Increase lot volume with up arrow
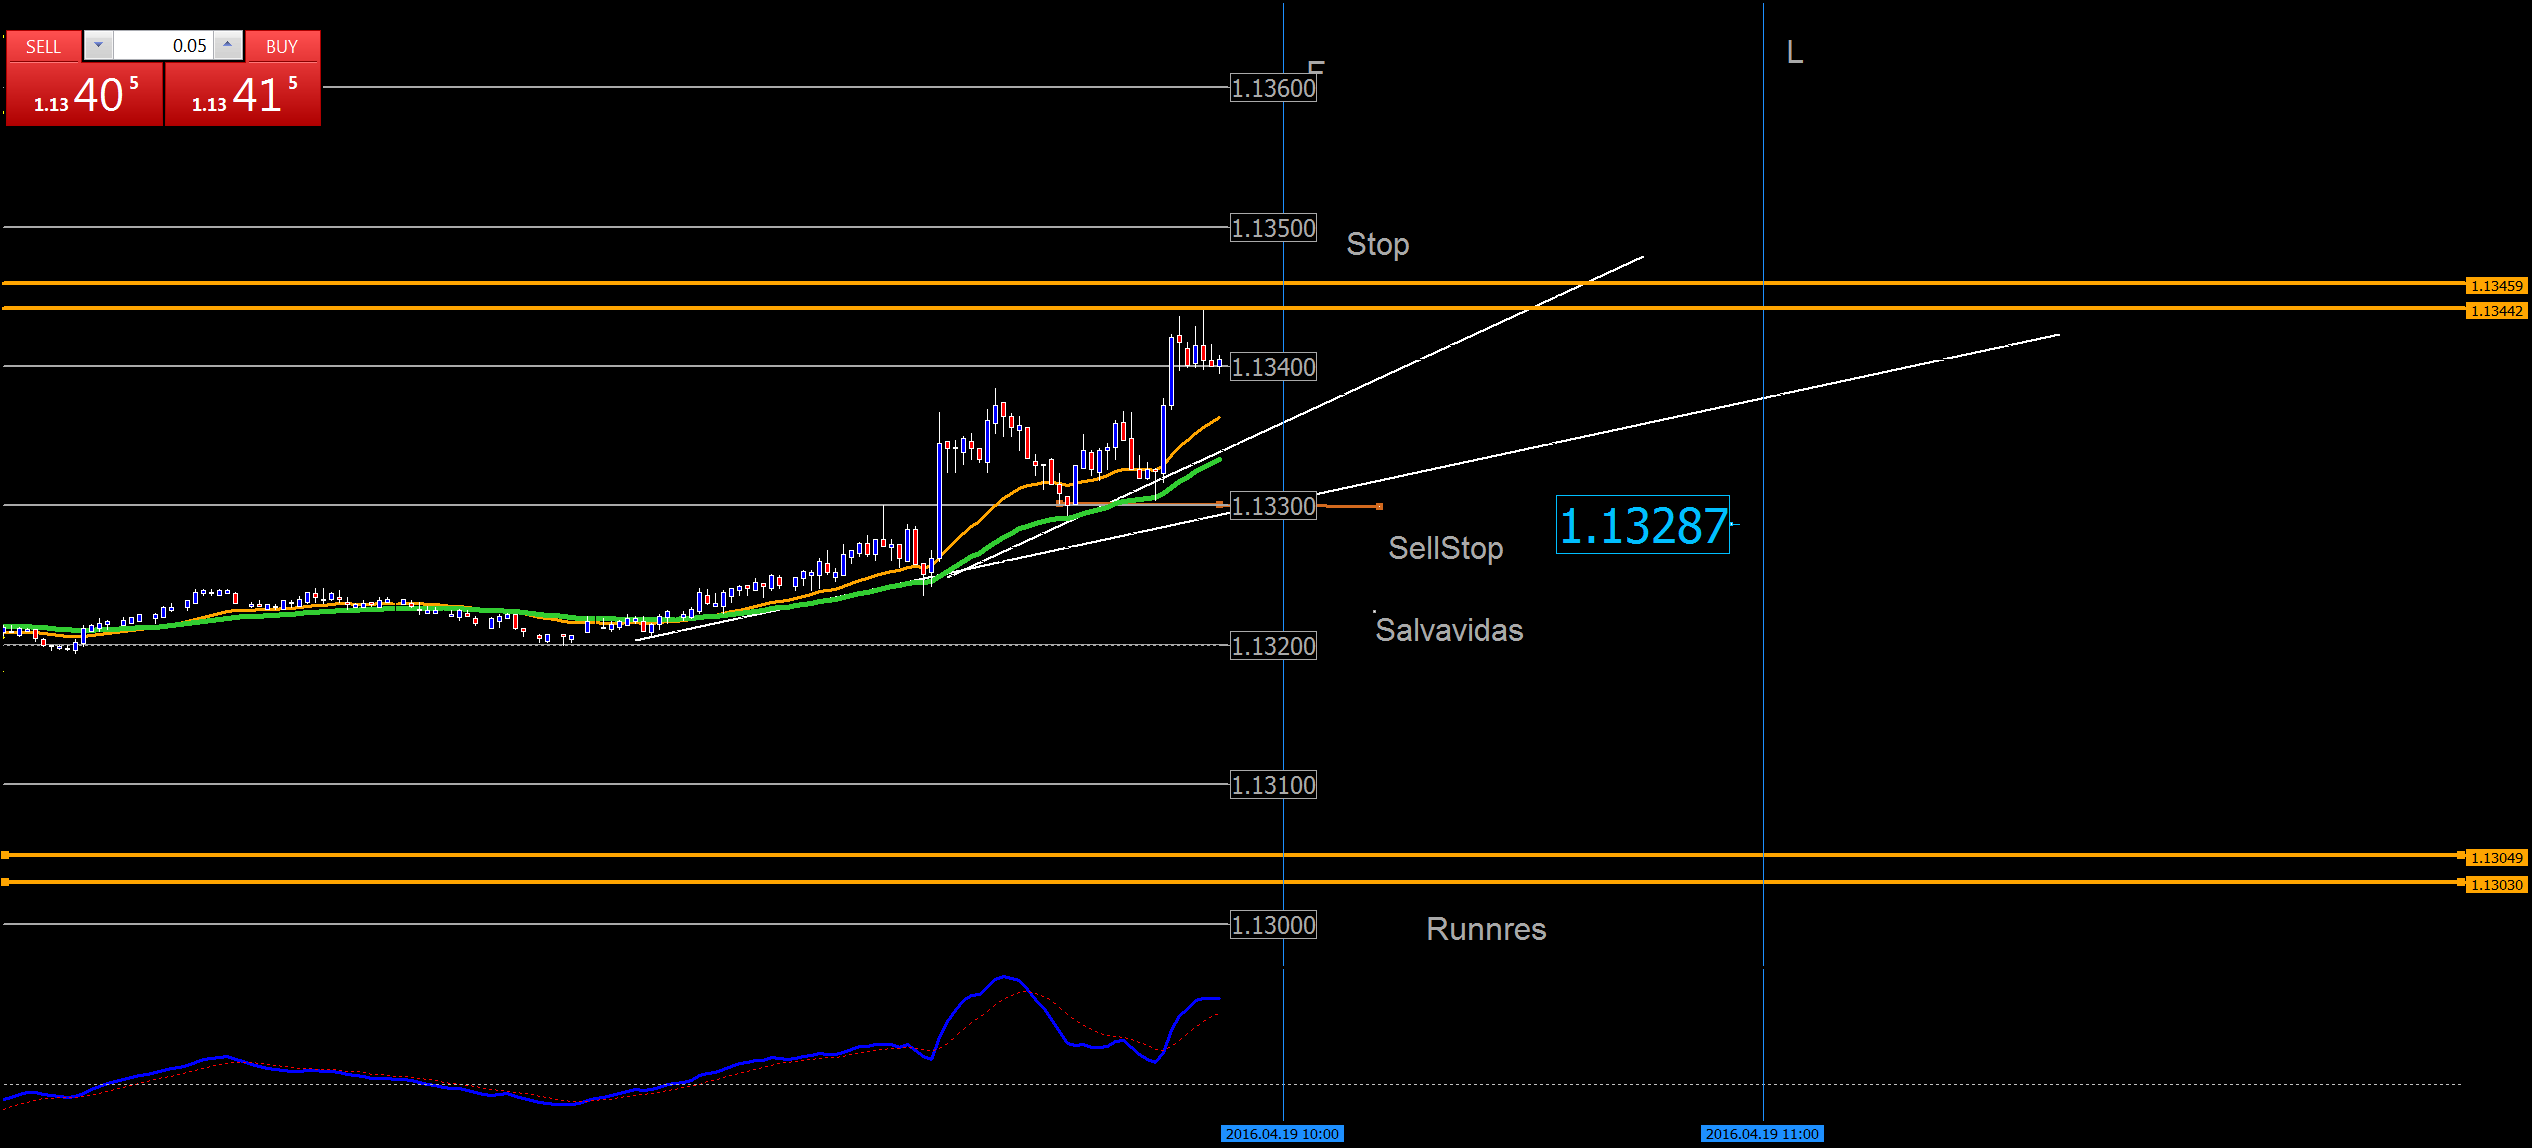Viewport: 2532px width, 1148px height. click(x=228, y=45)
